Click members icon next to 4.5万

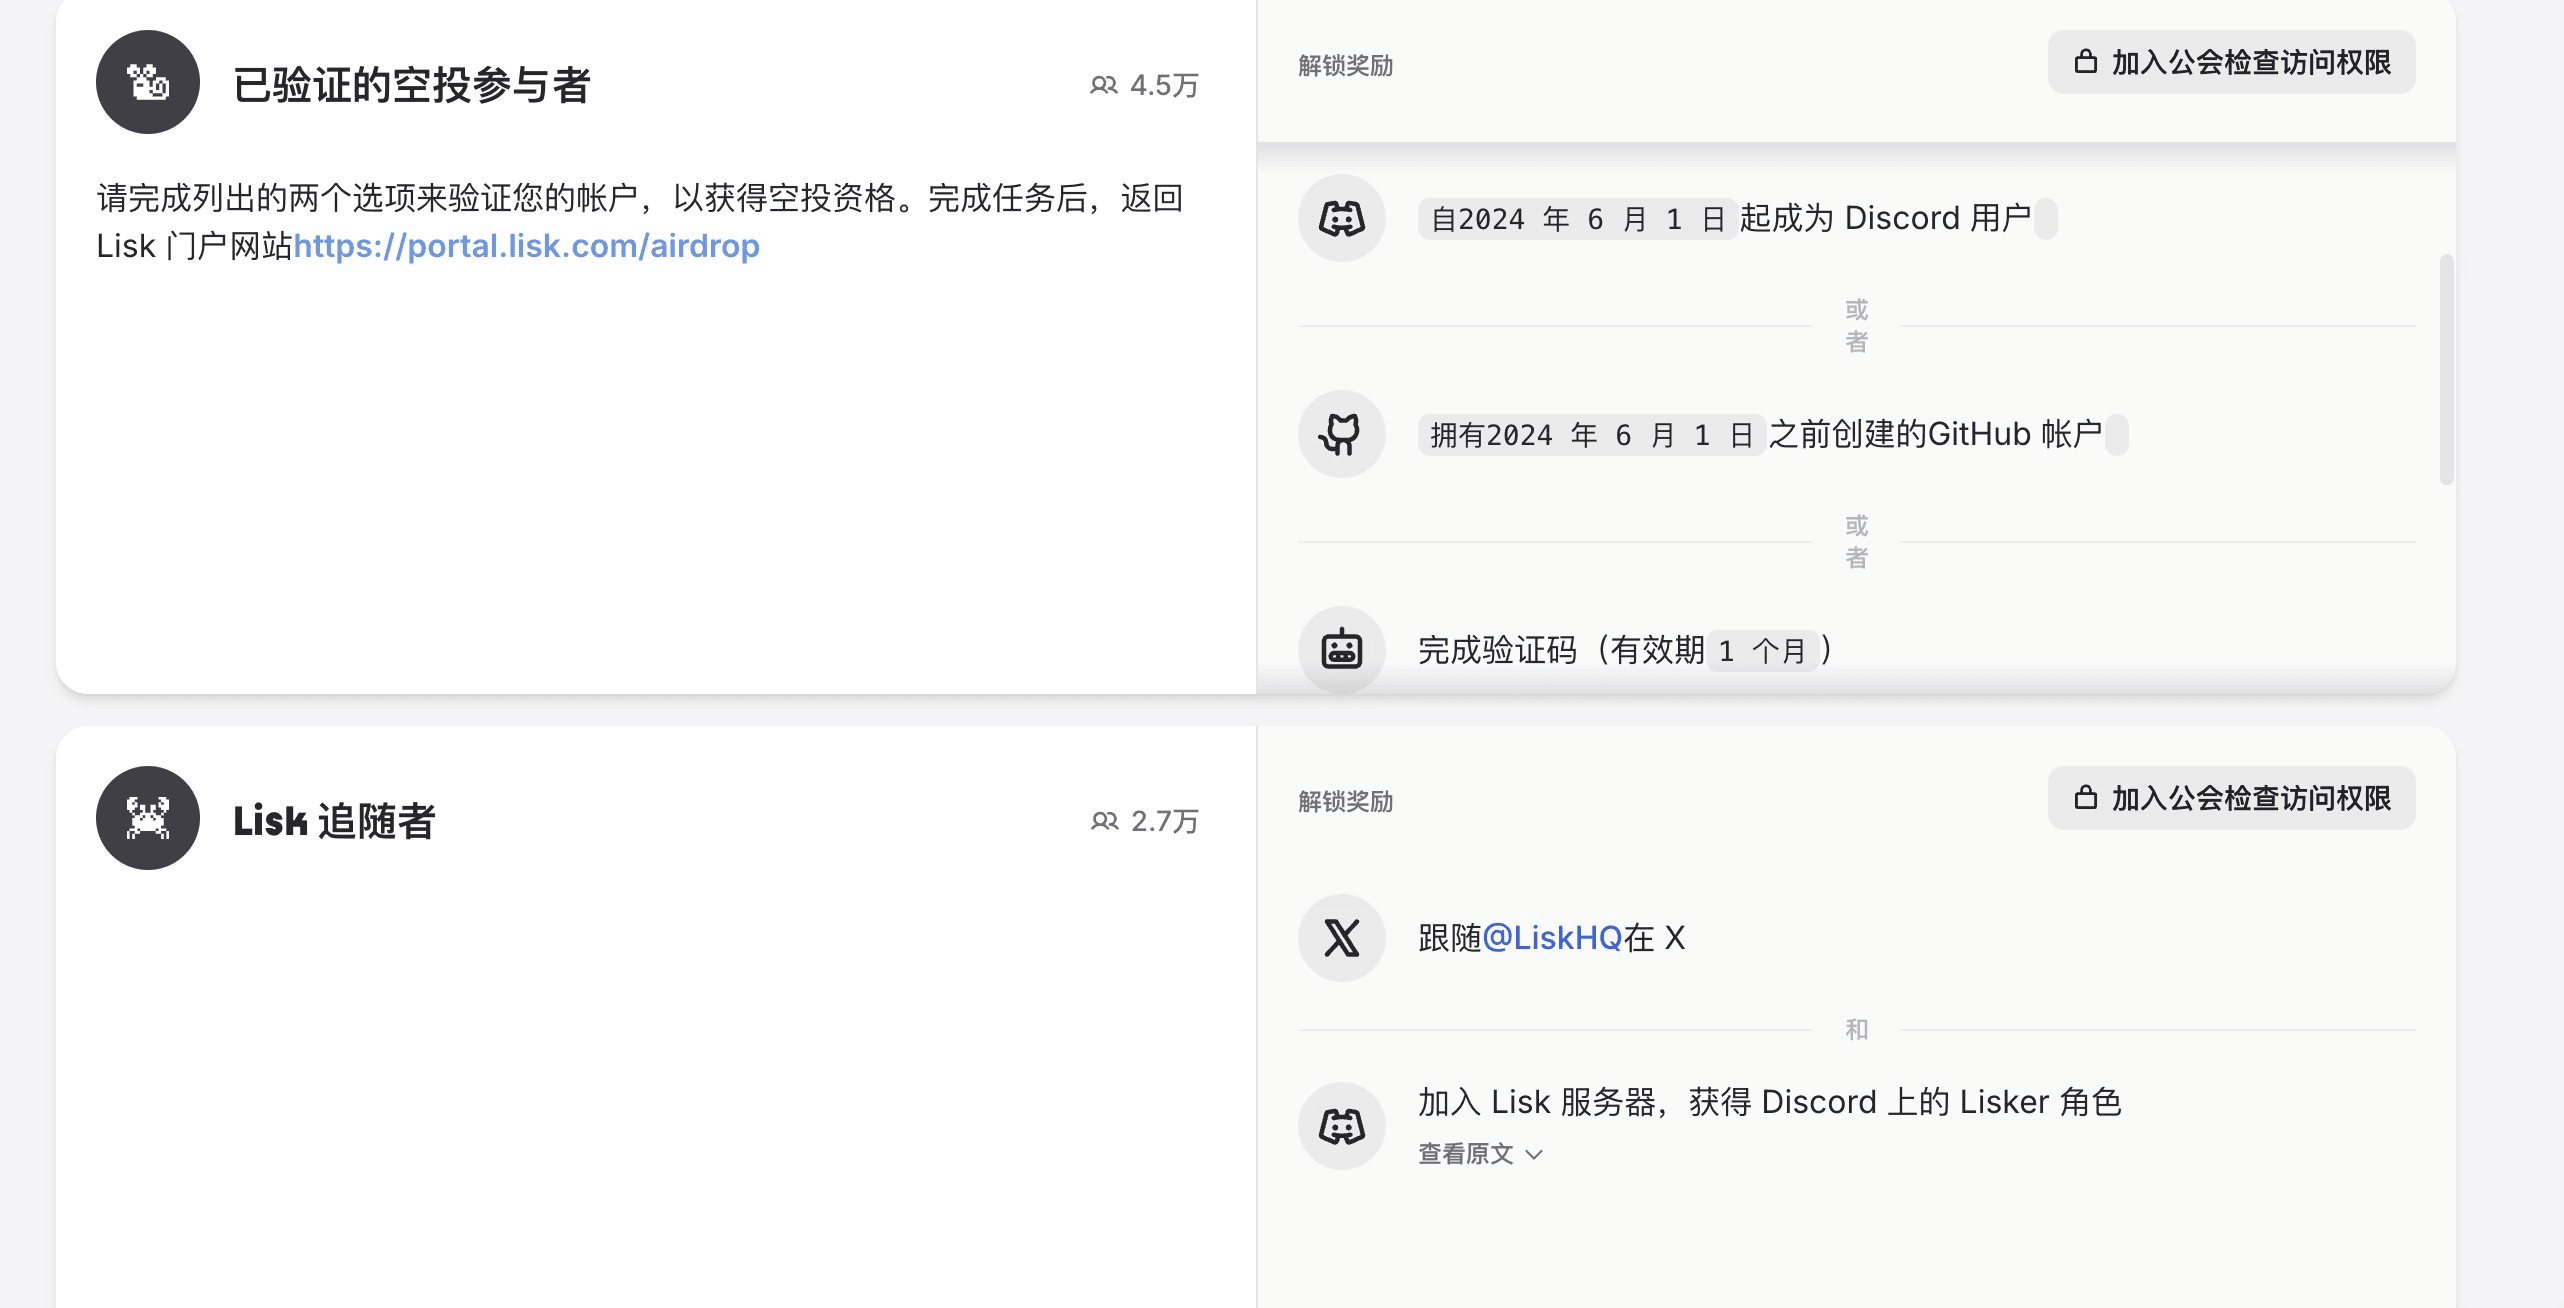(1103, 86)
